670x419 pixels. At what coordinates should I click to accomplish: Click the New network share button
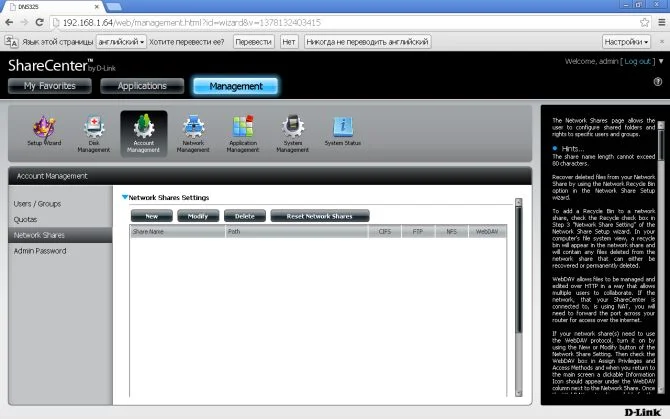coord(151,216)
